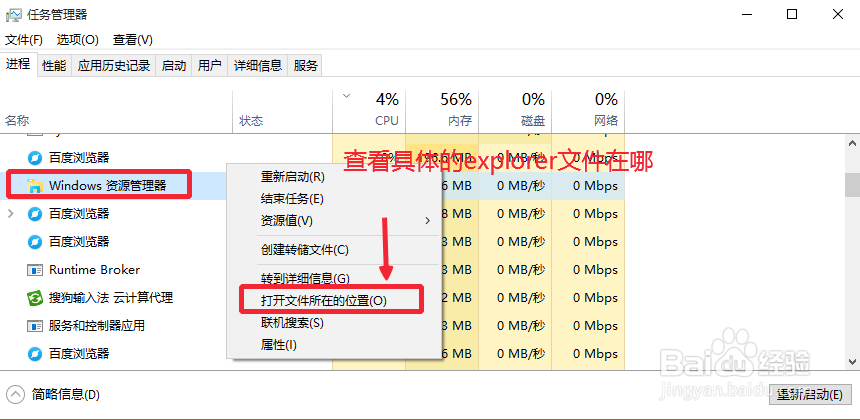860x420 pixels.
Task: Click 0 Mbps in the Runtime Broker row
Action: click(x=595, y=270)
